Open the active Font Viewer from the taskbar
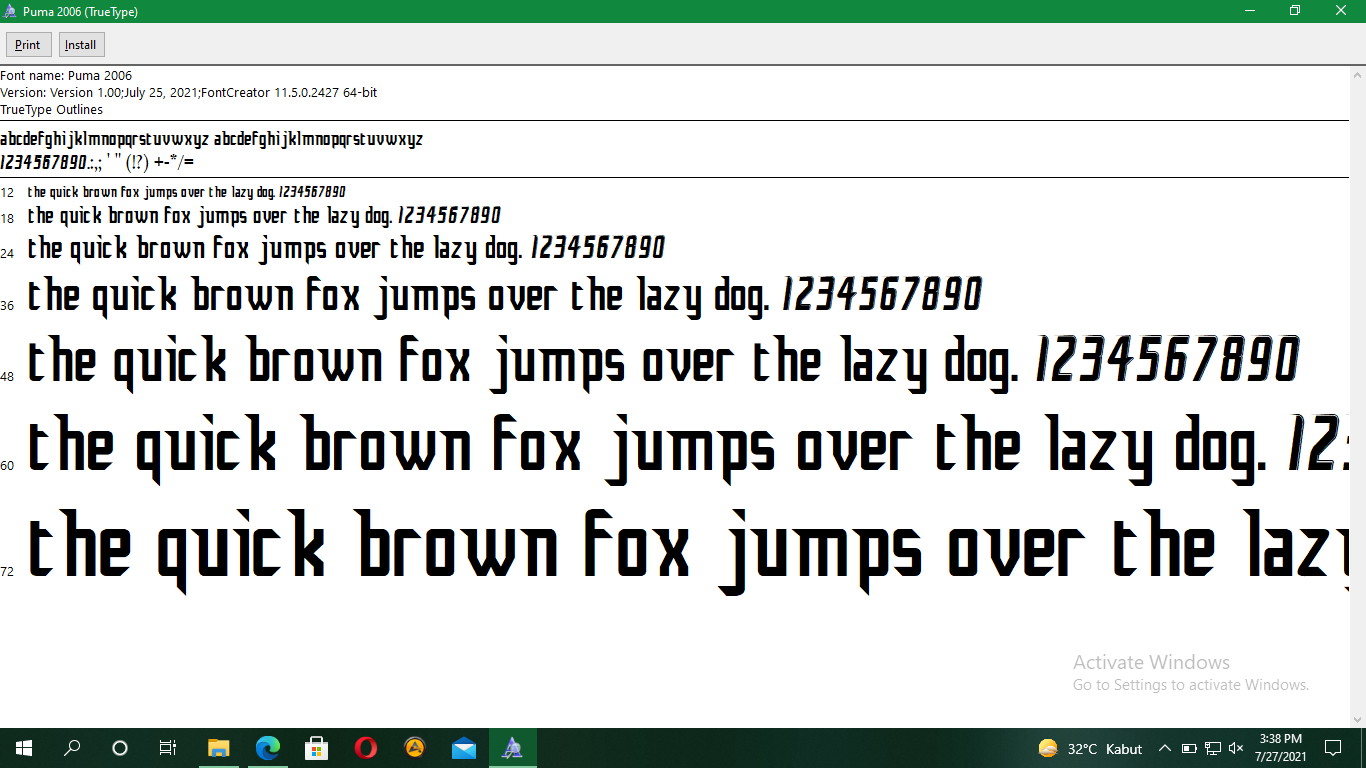This screenshot has height=768, width=1366. pyautogui.click(x=512, y=747)
